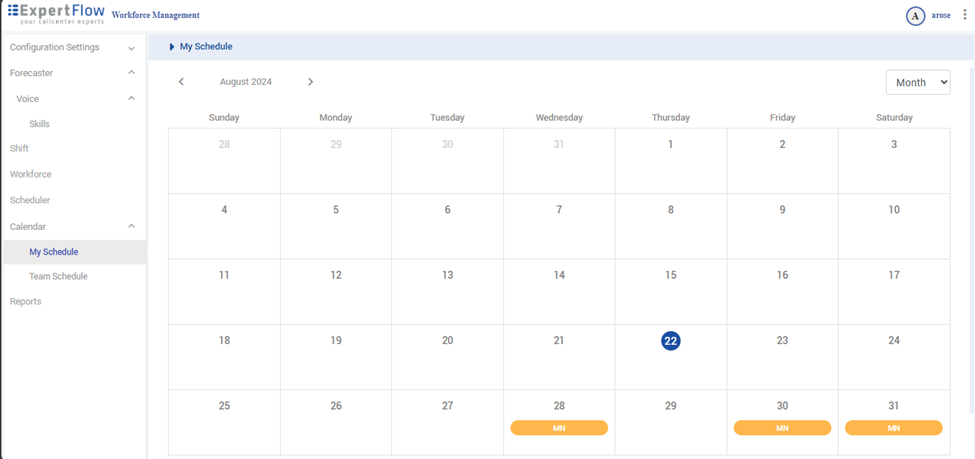Screen dimensions: 975x459
Task: Expand Configuration Settings chevron
Action: [x=131, y=48]
